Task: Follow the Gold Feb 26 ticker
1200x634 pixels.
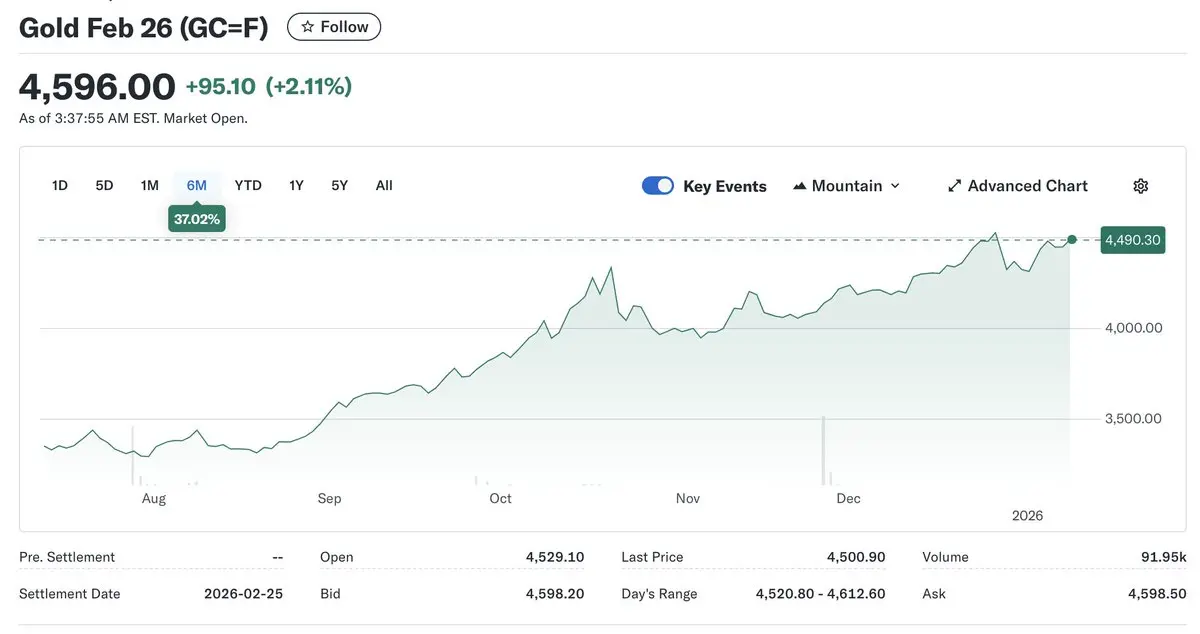Action: [x=334, y=27]
